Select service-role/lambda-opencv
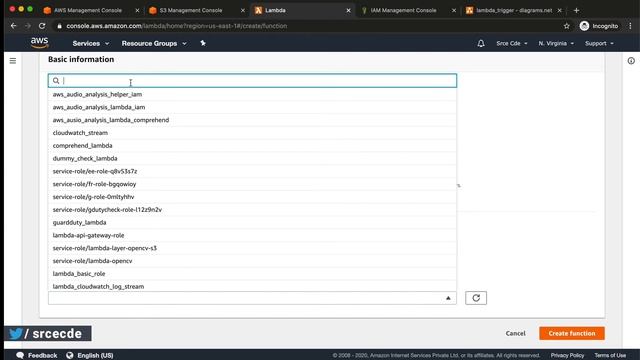This screenshot has height=360, width=640. click(252, 261)
